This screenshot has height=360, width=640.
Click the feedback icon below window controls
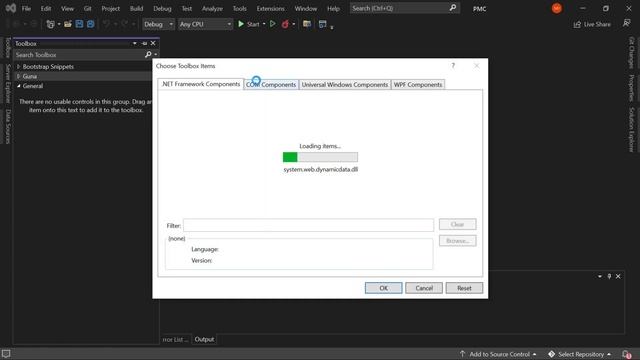627,24
